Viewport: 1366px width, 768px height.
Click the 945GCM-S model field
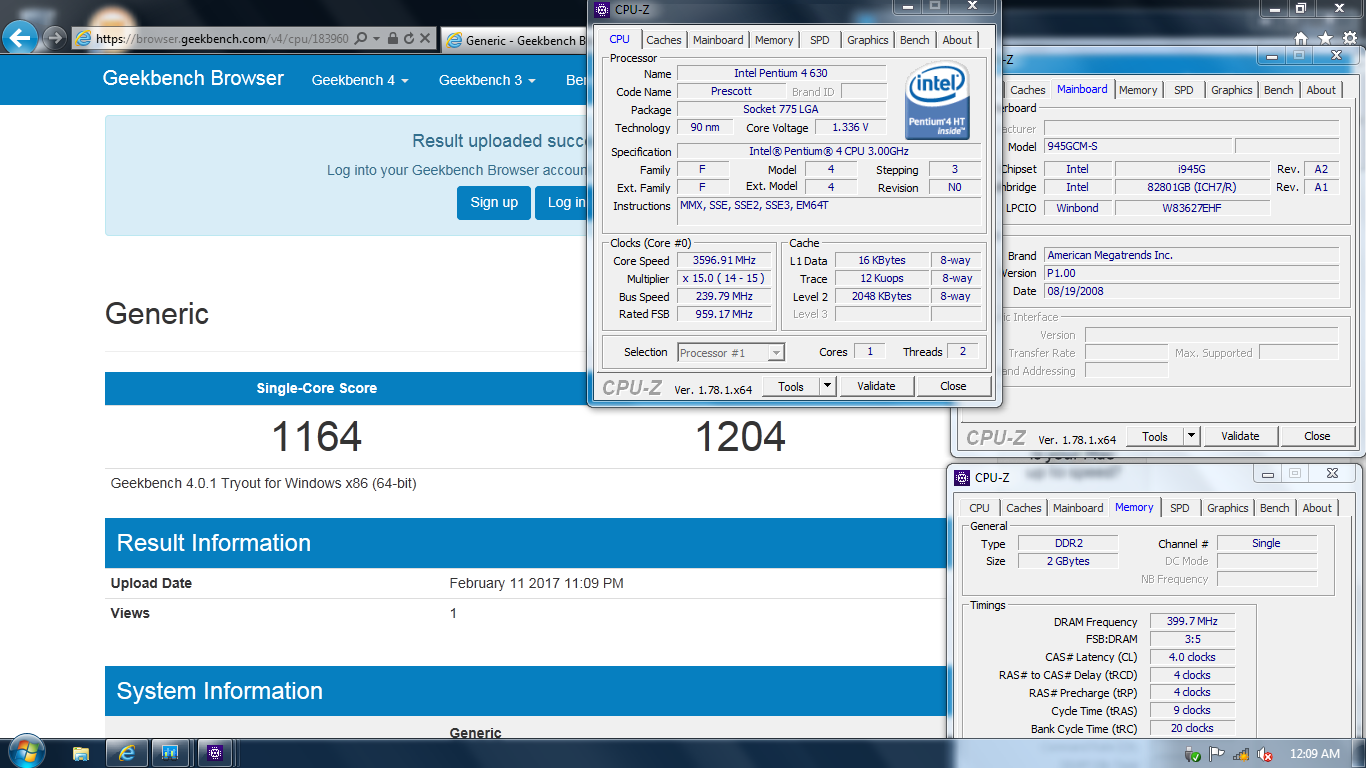pyautogui.click(x=1136, y=146)
